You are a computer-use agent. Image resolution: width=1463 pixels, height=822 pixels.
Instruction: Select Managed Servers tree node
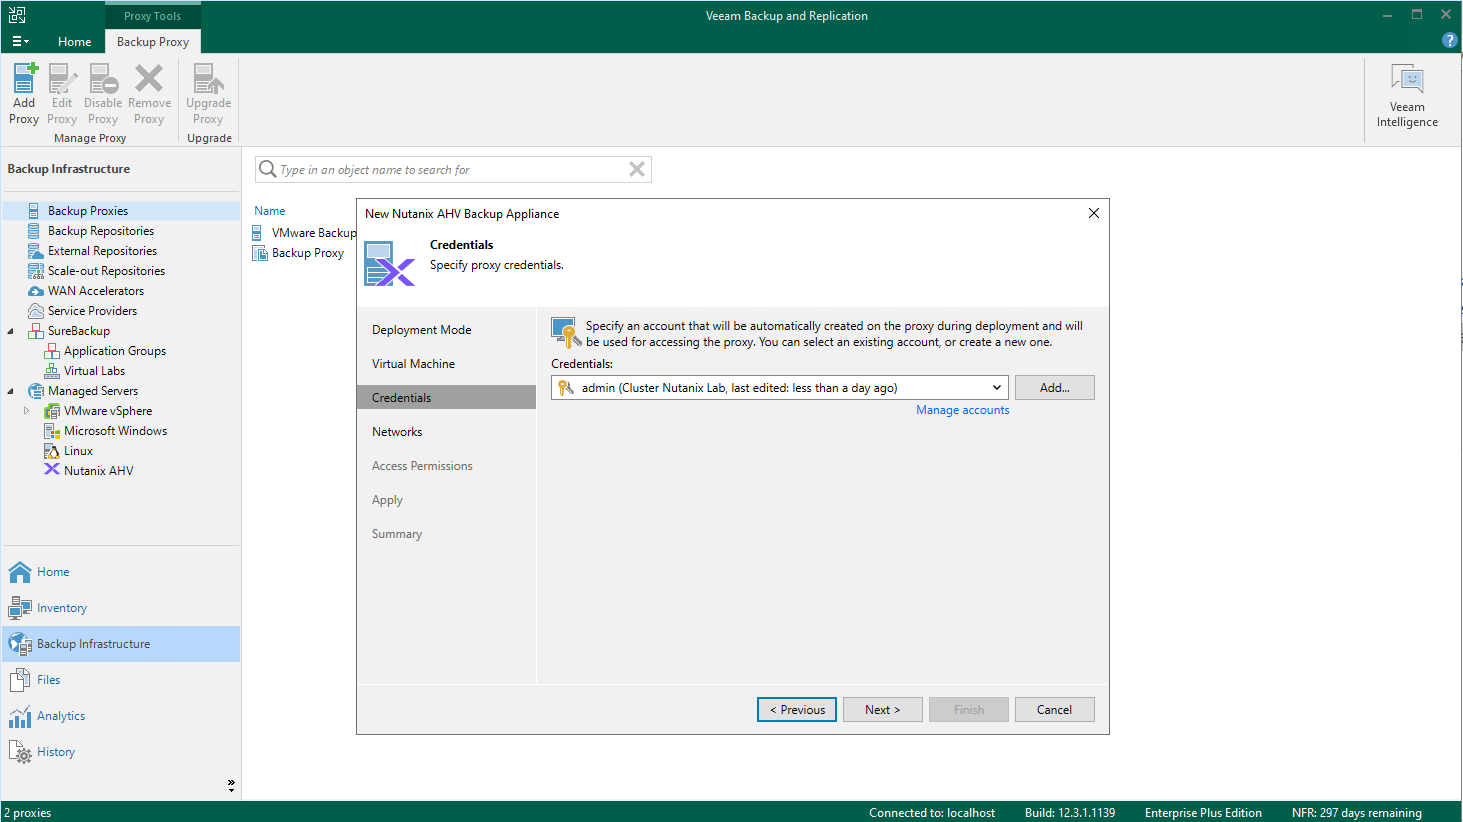click(93, 391)
